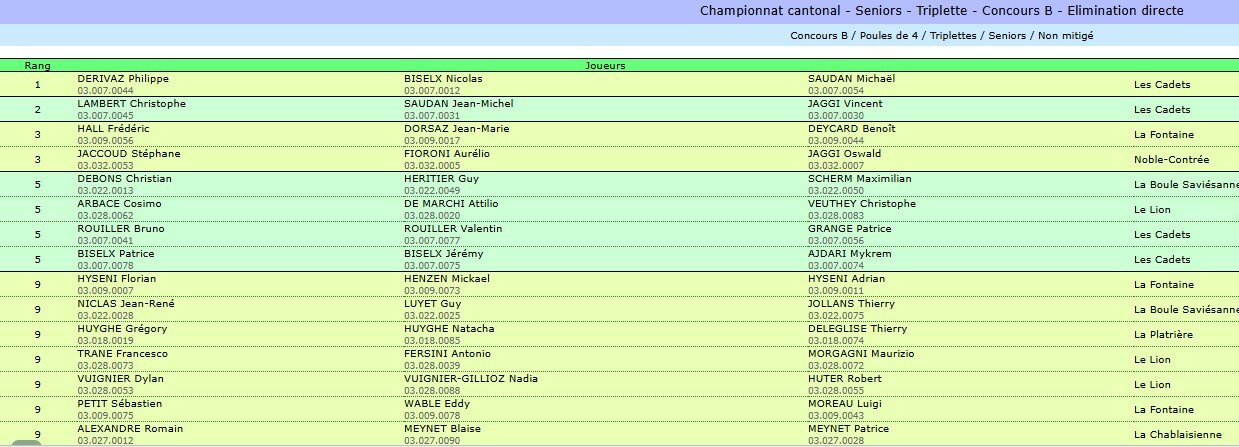Select player HERITIER Guy
Viewport: 1239px width, 447px height.
click(433, 178)
